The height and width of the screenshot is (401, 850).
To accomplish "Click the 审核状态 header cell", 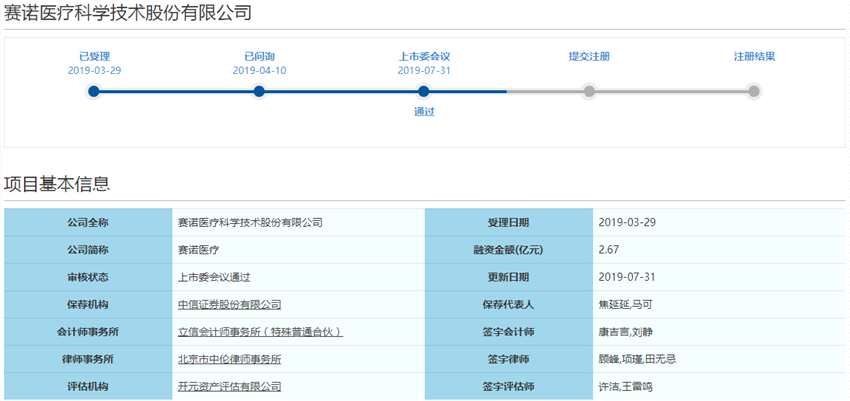I will pyautogui.click(x=88, y=277).
